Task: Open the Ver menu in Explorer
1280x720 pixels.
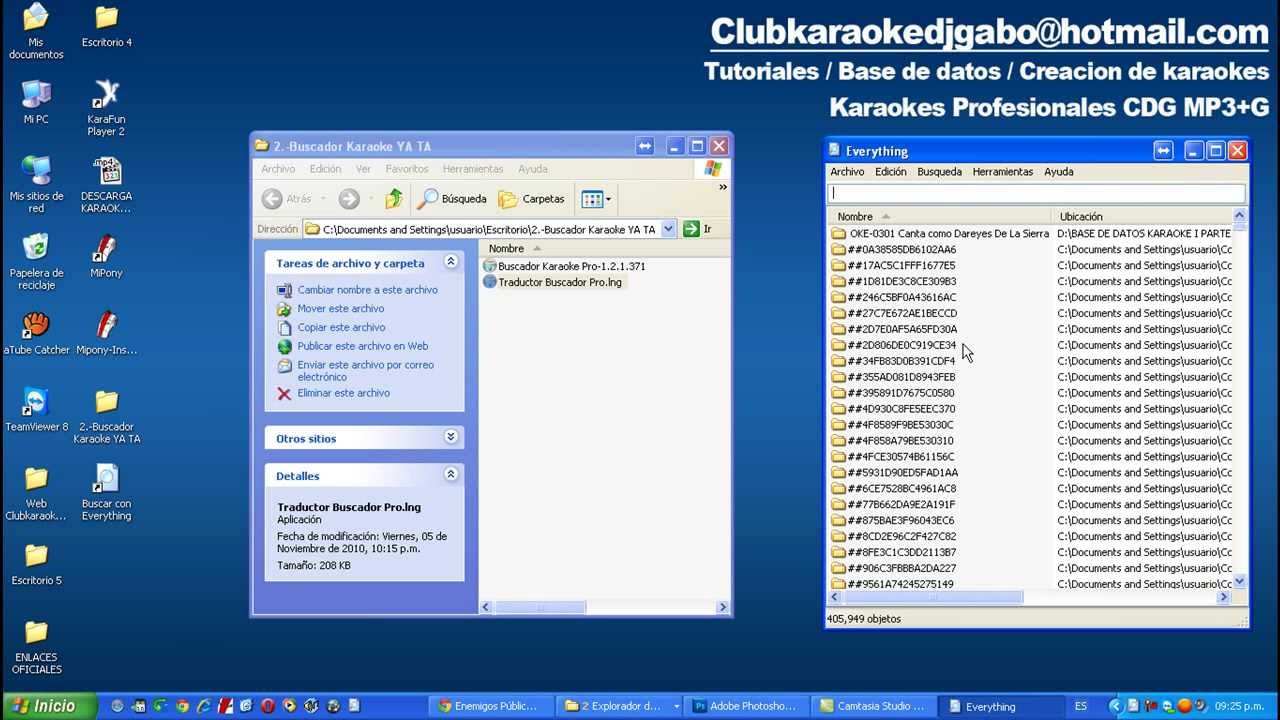Action: pos(363,169)
